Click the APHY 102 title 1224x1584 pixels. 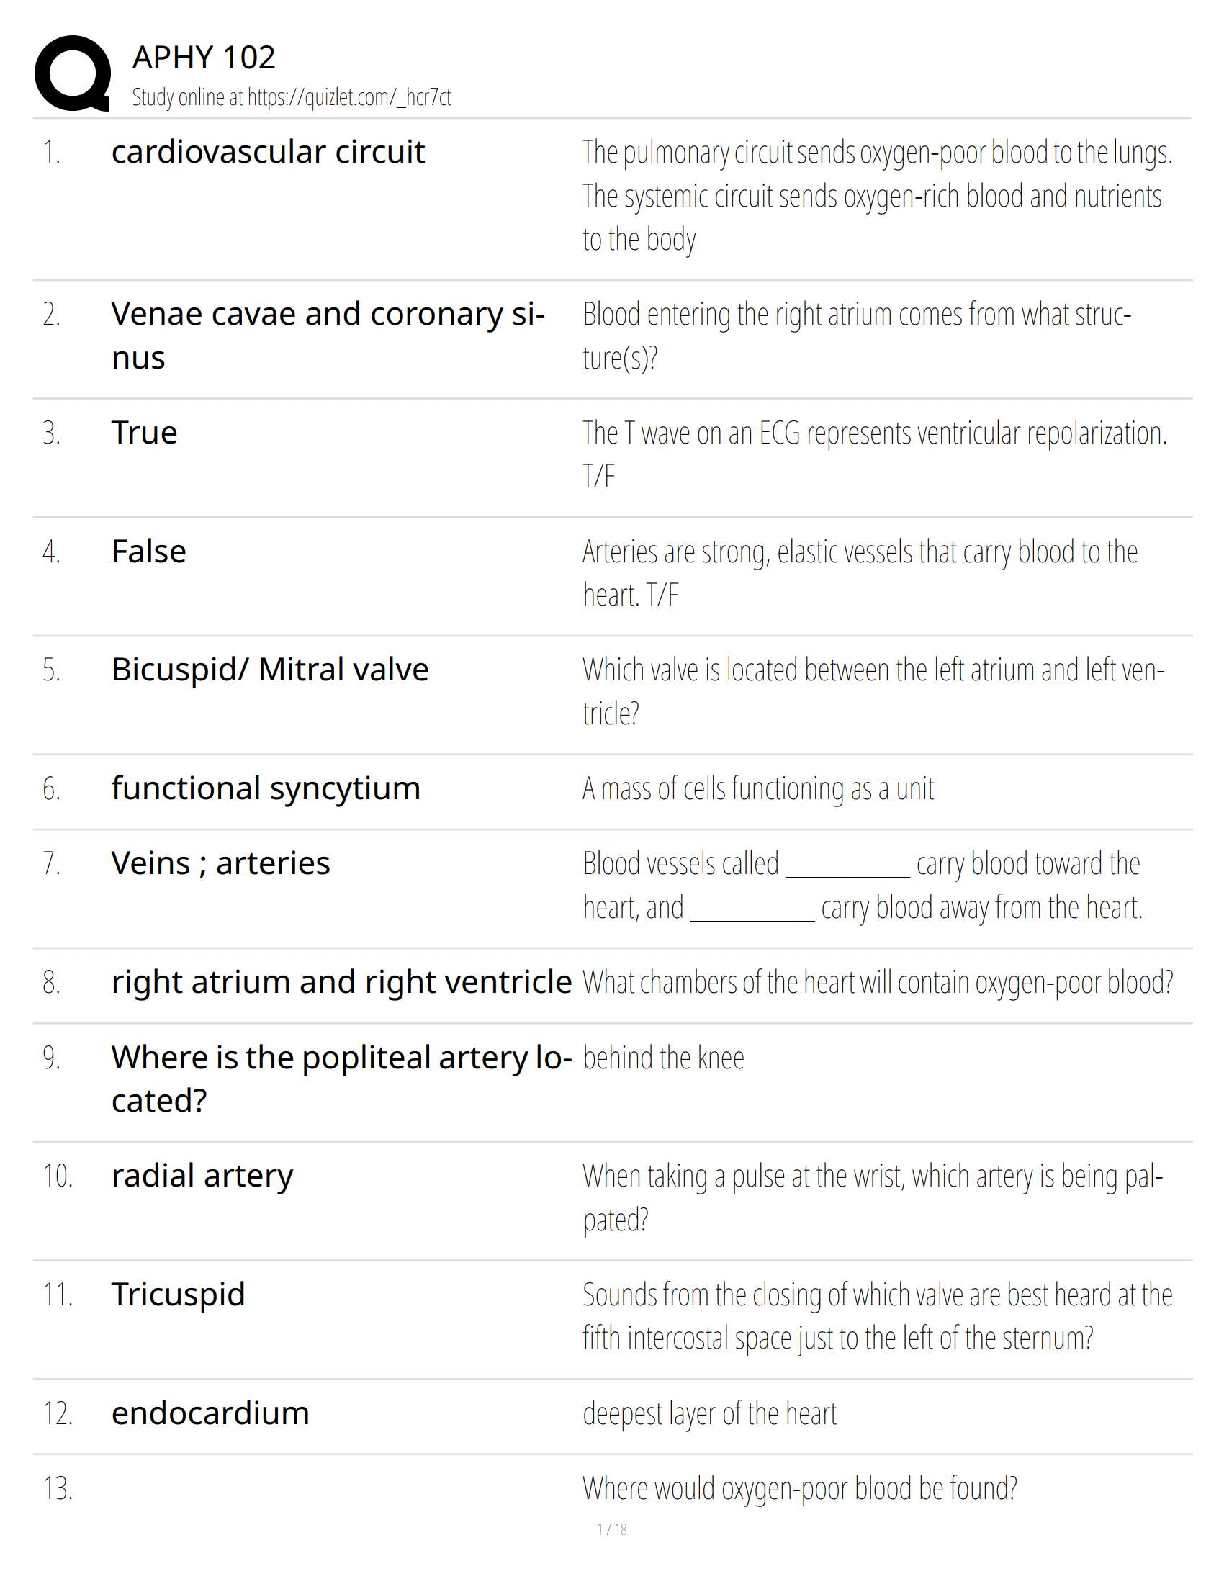point(203,57)
